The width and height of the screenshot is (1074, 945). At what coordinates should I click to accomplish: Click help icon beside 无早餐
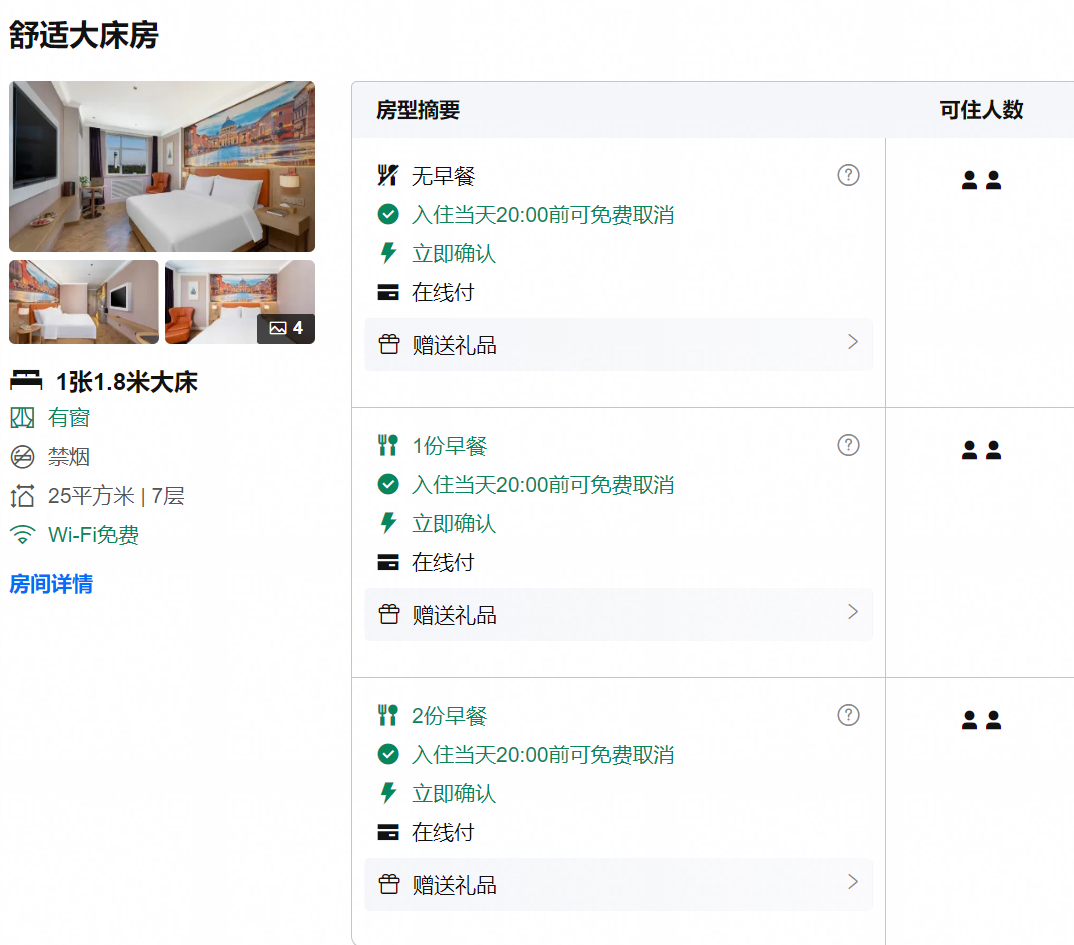pyautogui.click(x=848, y=175)
